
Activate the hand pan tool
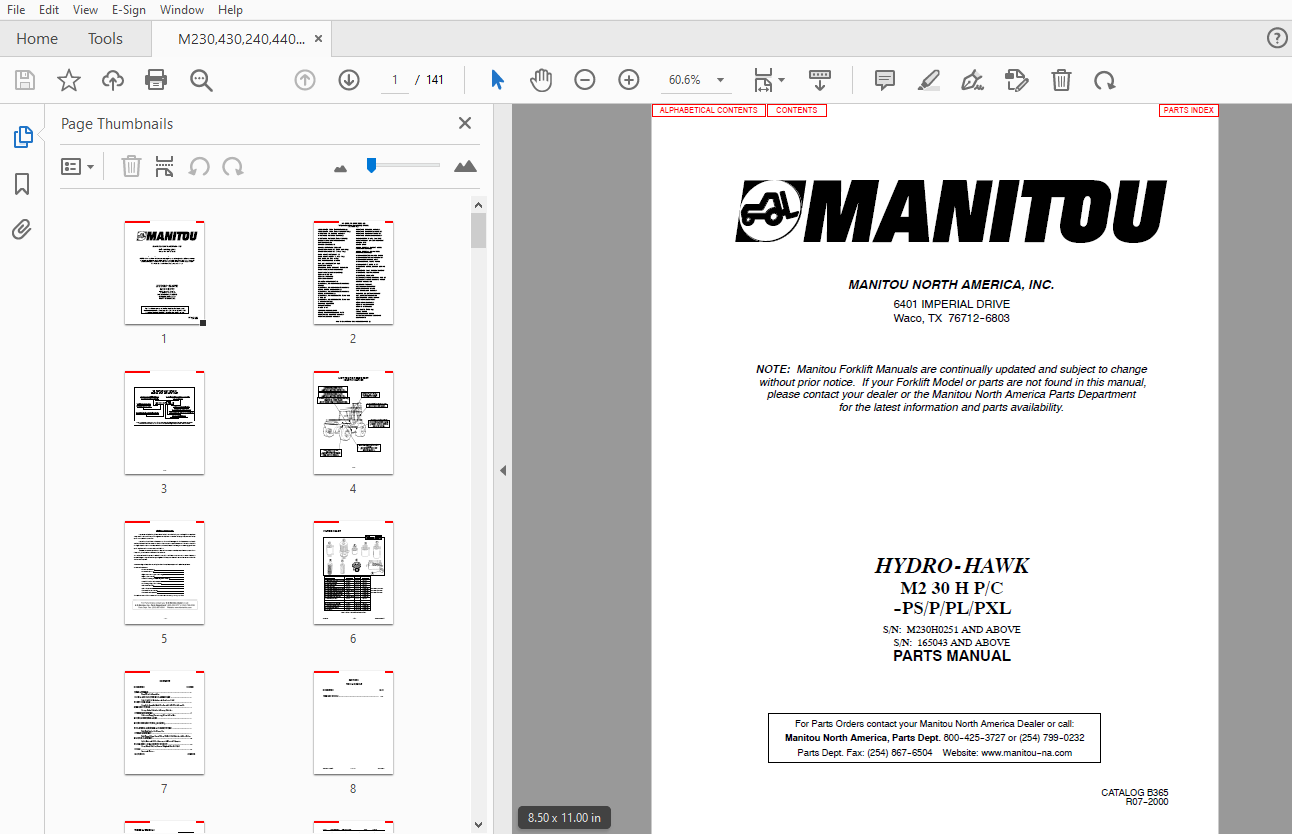[541, 80]
